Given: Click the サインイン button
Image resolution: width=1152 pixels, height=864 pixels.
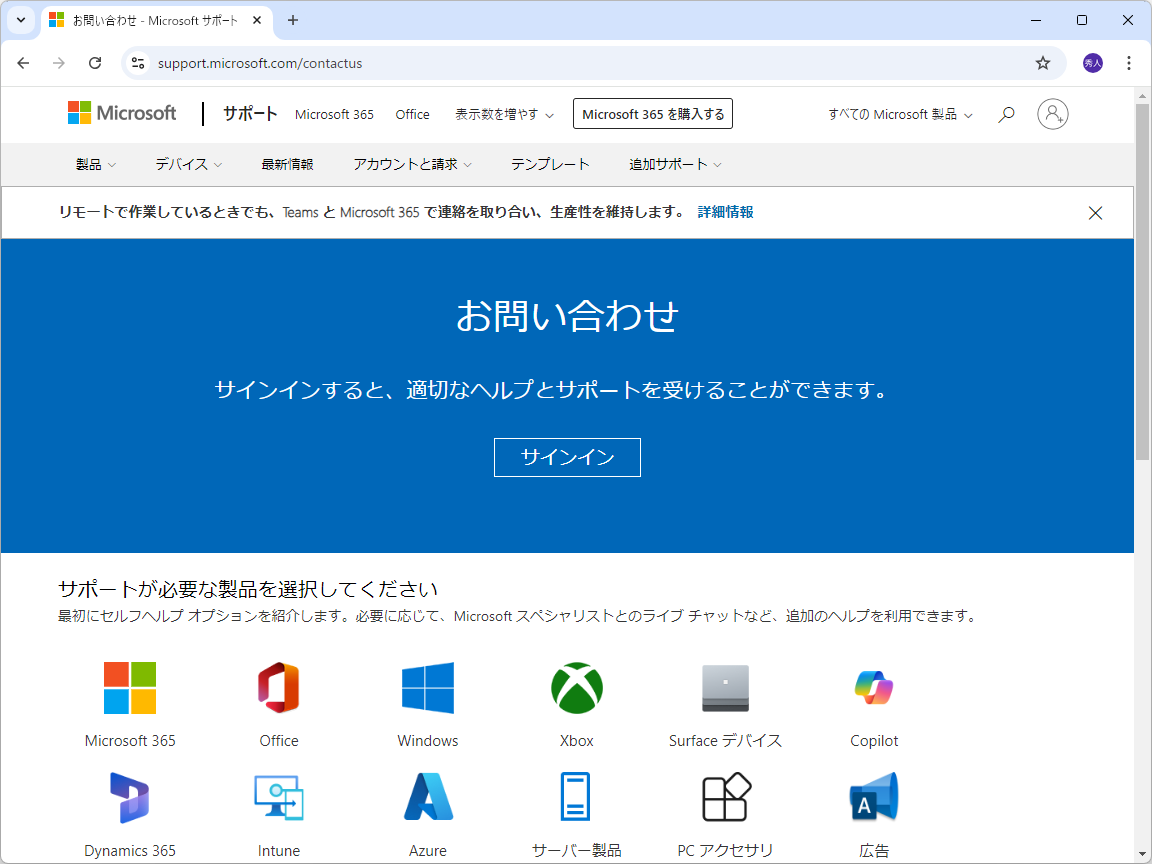Looking at the screenshot, I should click(x=567, y=457).
